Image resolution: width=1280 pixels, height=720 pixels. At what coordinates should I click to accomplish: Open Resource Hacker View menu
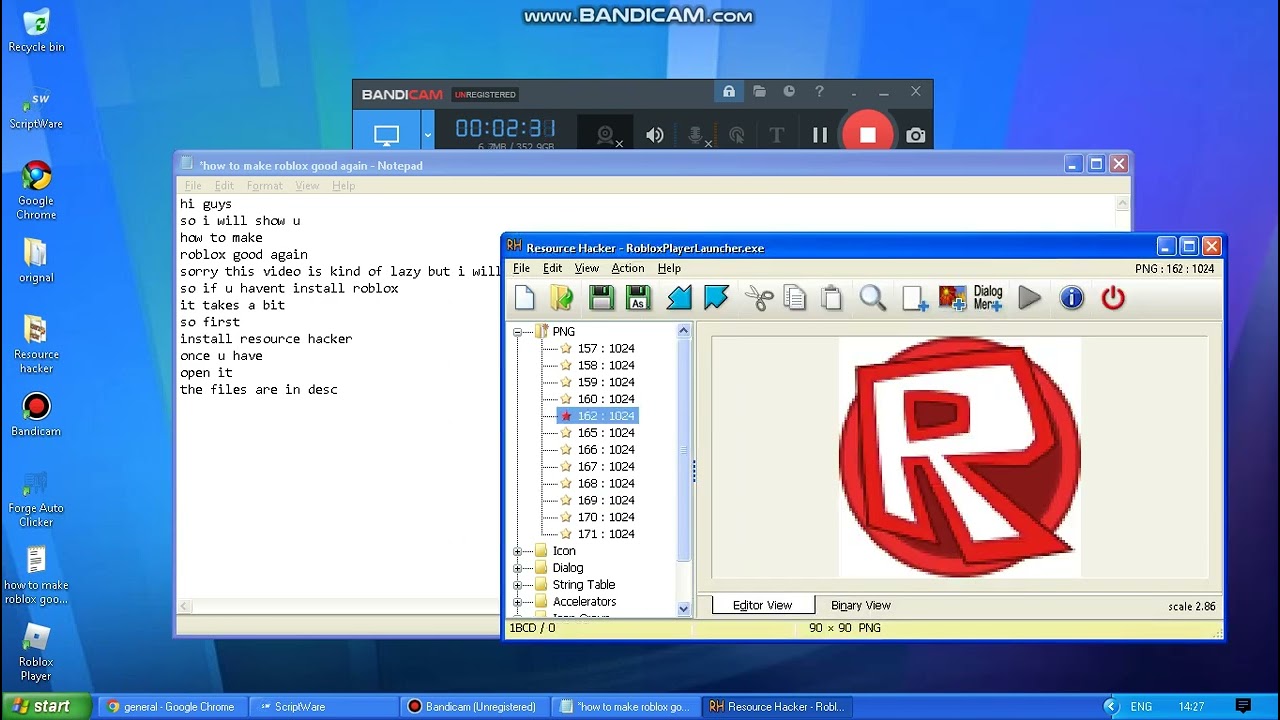click(x=587, y=268)
